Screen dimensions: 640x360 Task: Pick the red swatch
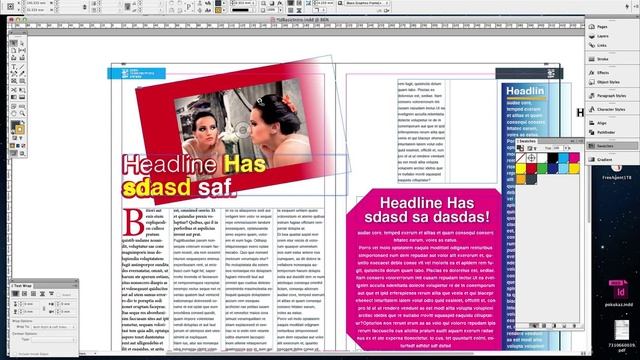[x=531, y=168]
